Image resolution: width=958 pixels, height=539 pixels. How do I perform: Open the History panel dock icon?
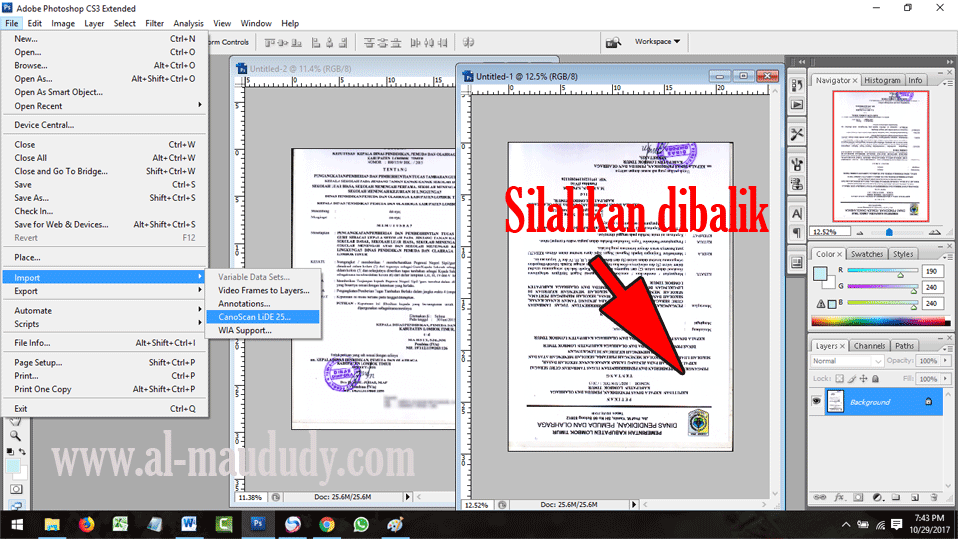pos(797,86)
